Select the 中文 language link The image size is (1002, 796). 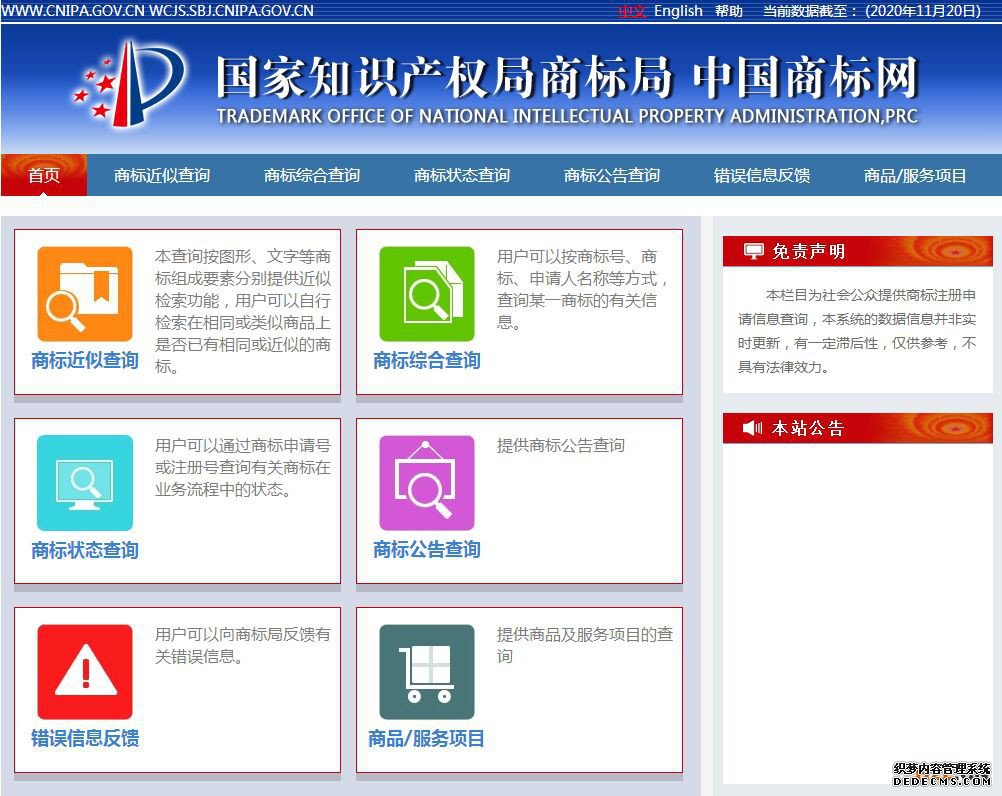coord(633,11)
